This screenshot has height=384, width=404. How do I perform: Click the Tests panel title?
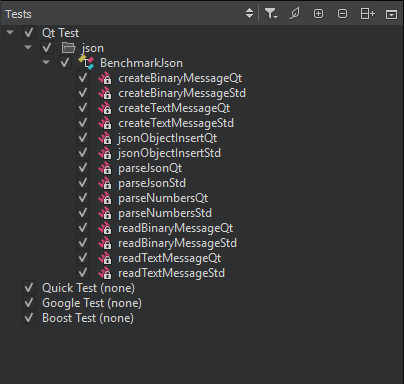[18, 14]
